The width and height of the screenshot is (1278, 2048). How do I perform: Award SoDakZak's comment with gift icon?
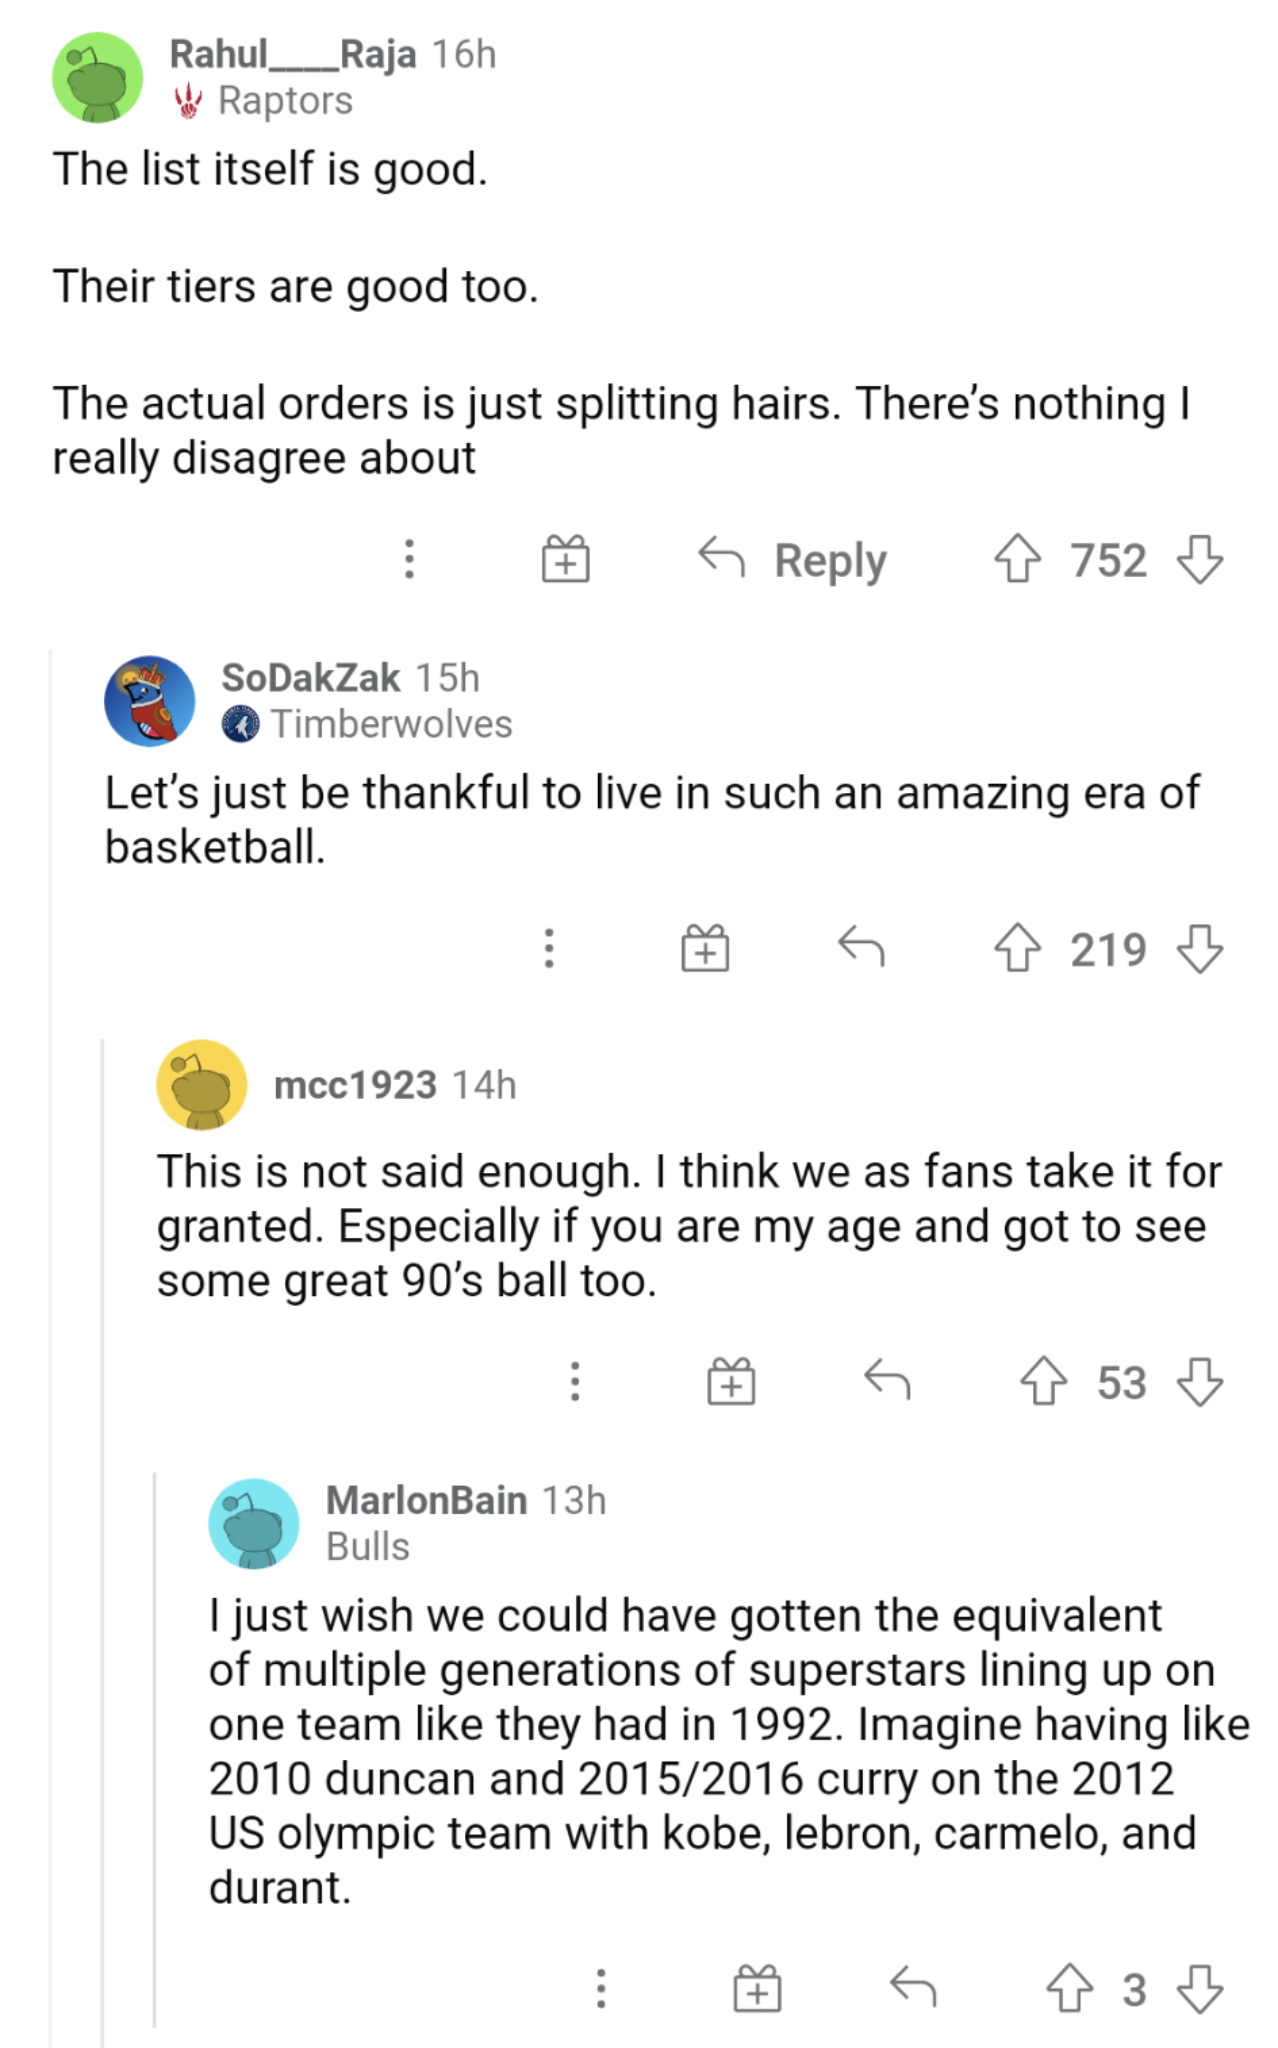705,948
